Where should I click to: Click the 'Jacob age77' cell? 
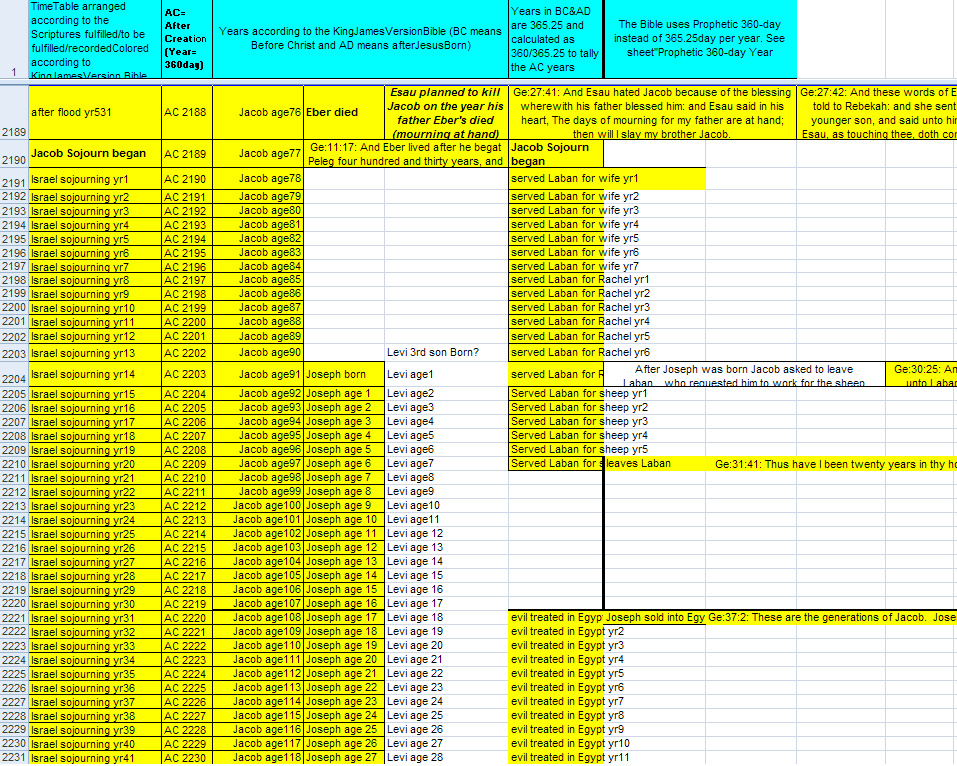(258, 154)
